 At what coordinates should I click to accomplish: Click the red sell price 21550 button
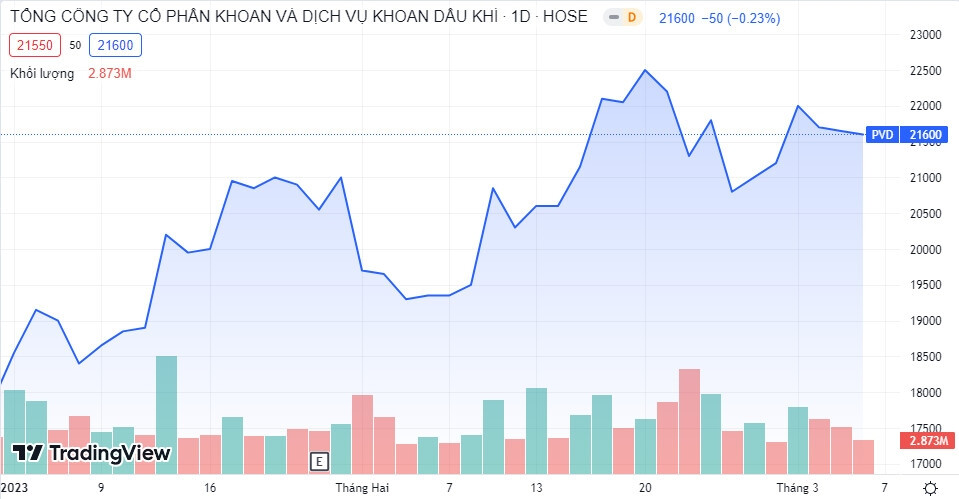(36, 45)
